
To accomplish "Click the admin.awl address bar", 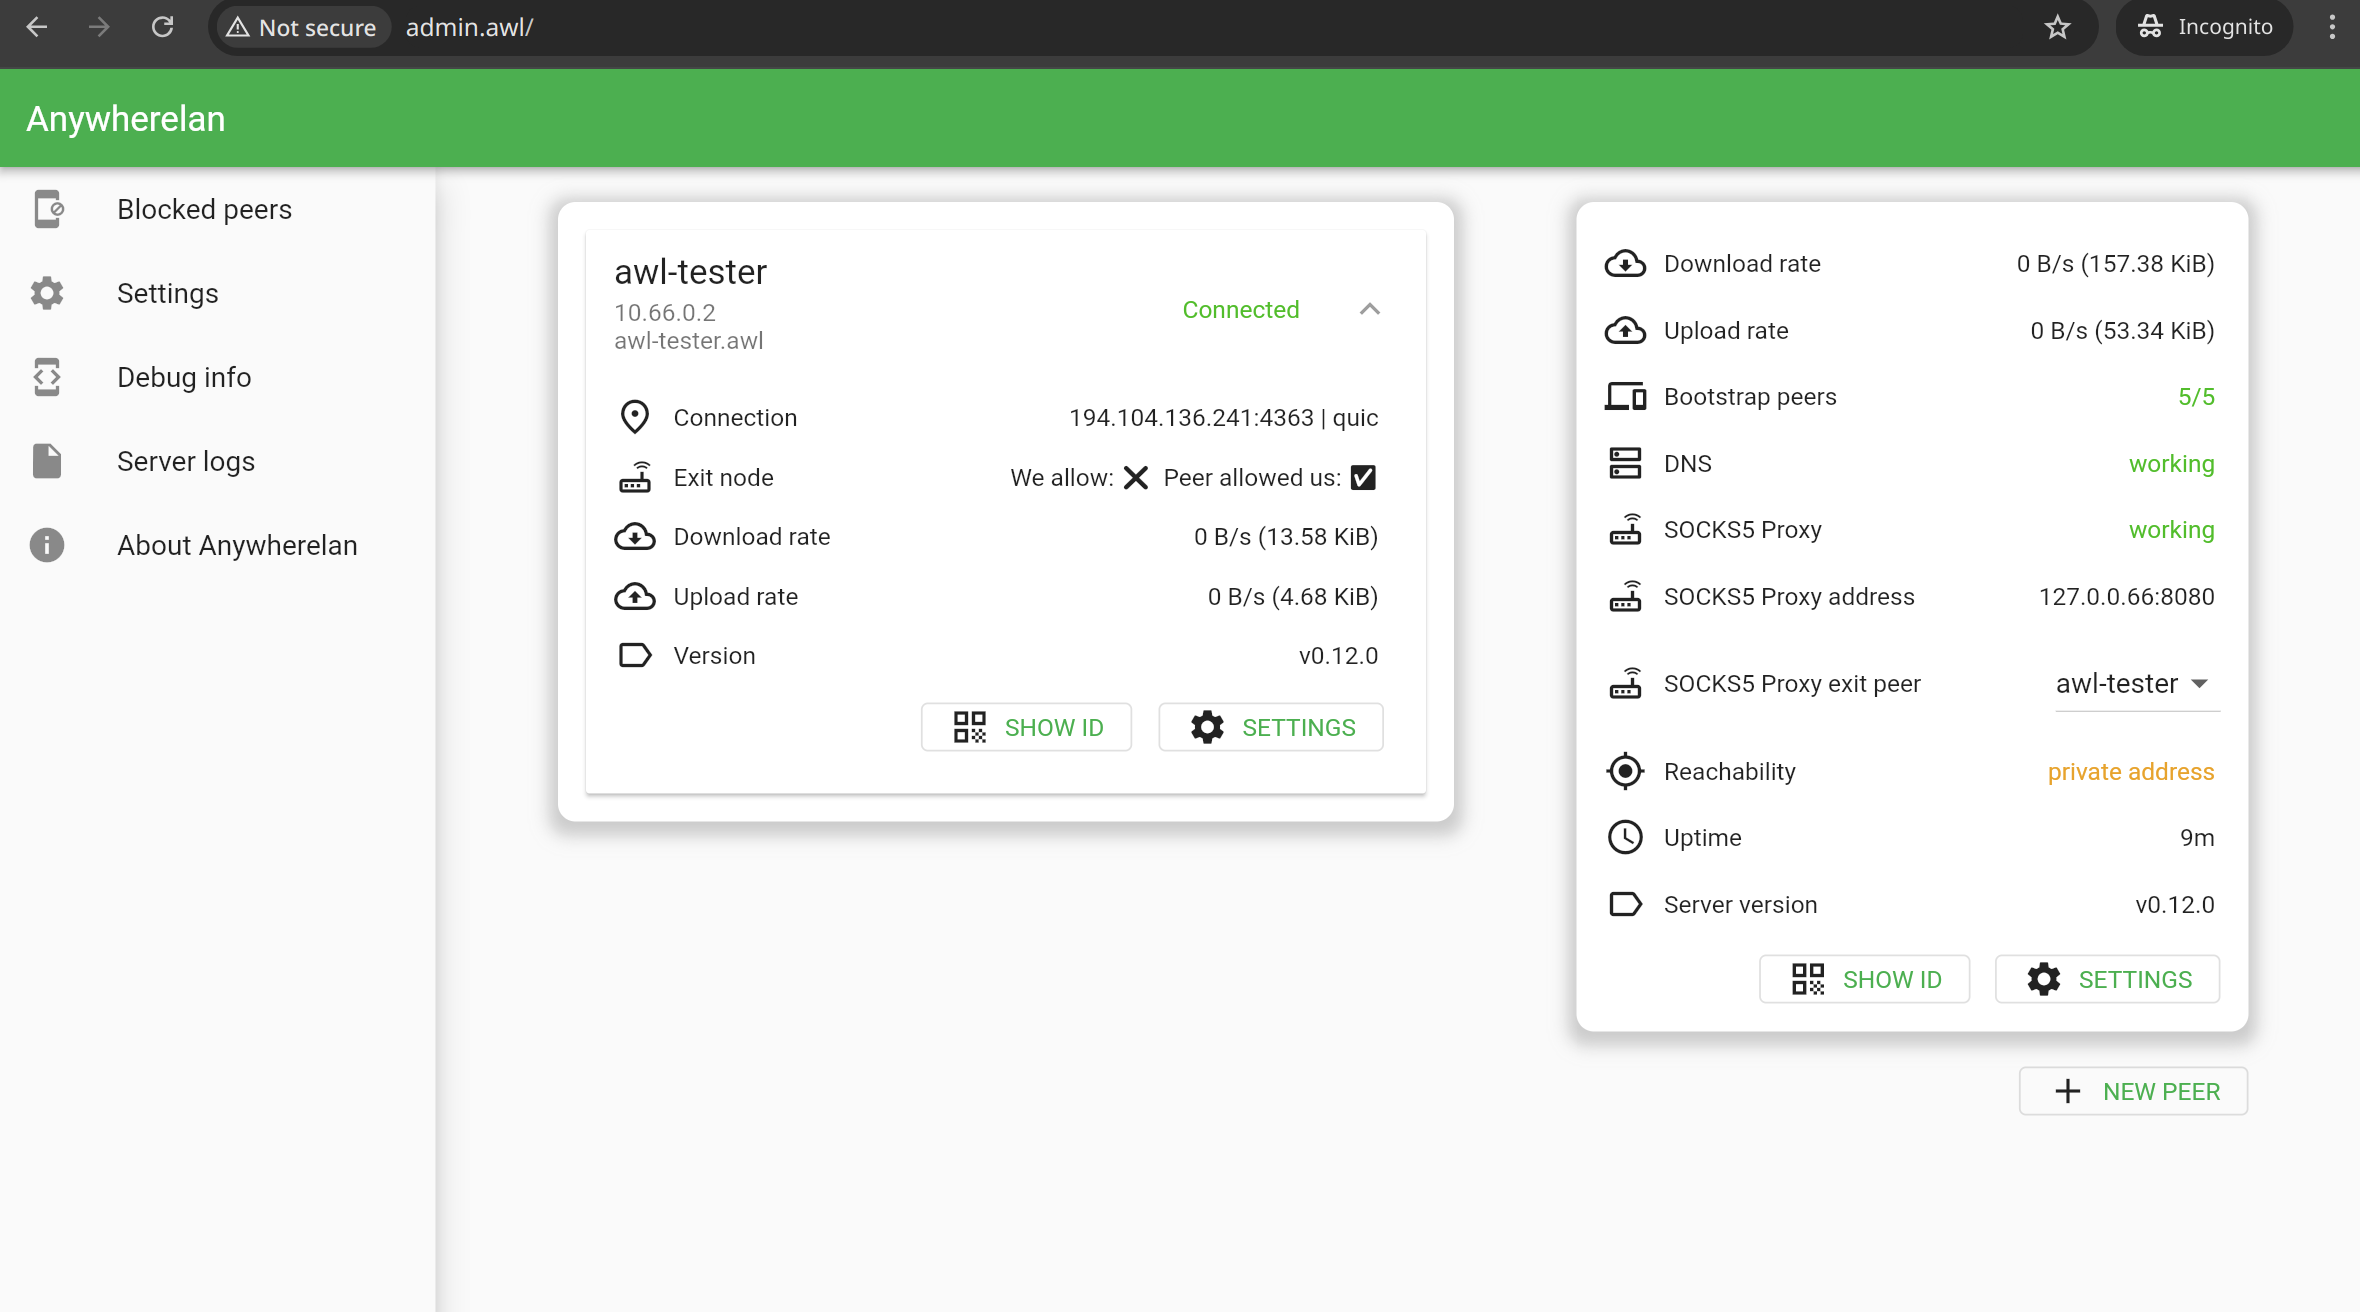I will 469,27.
